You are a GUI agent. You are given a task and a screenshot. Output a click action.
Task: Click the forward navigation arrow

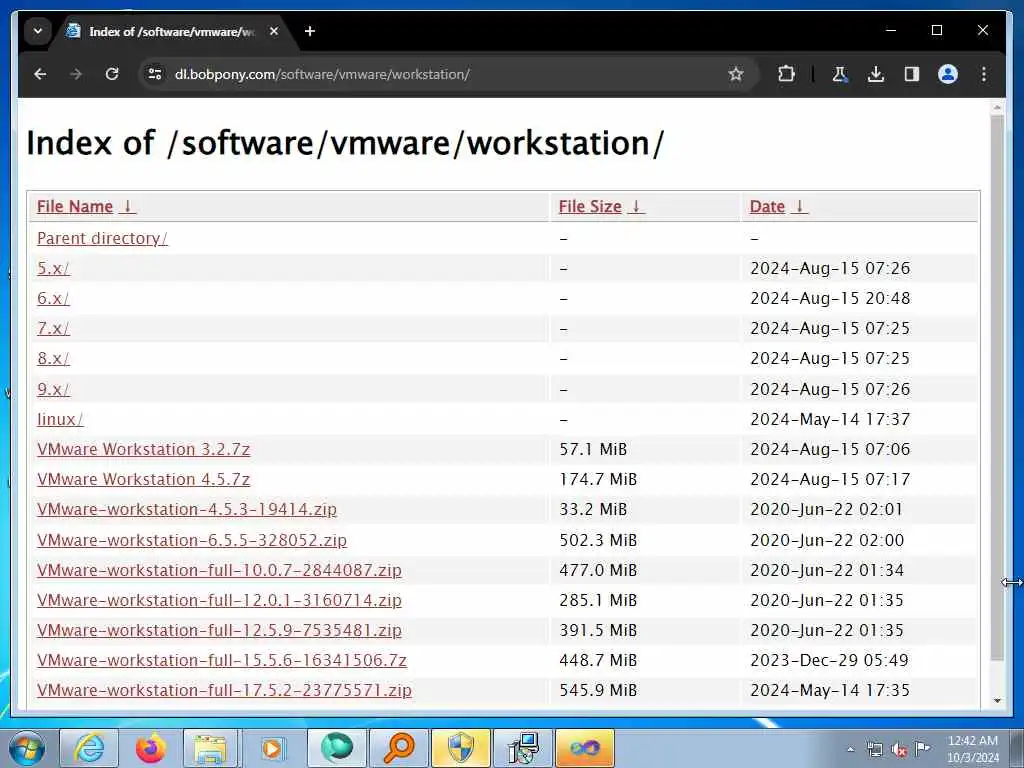[x=76, y=74]
